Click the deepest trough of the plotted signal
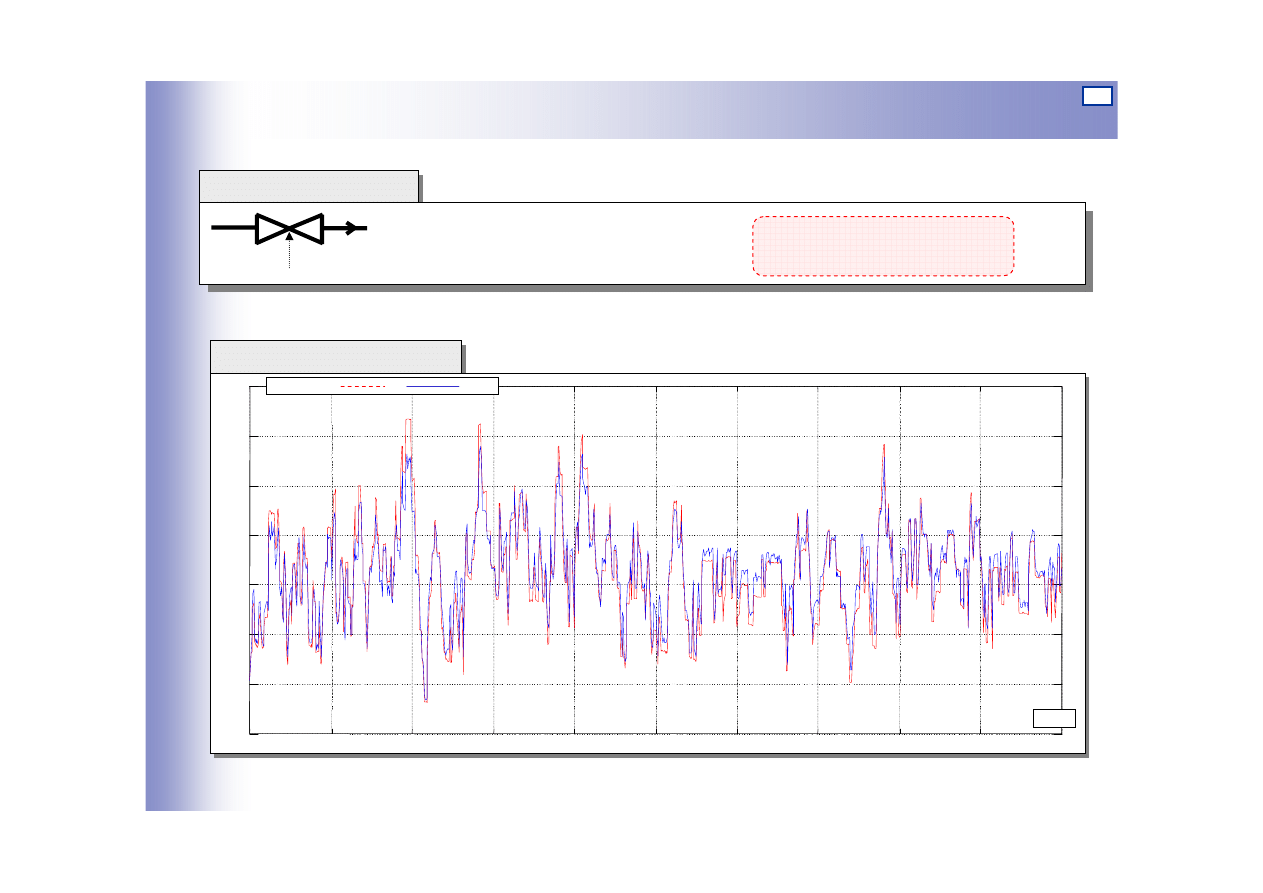 pos(426,700)
